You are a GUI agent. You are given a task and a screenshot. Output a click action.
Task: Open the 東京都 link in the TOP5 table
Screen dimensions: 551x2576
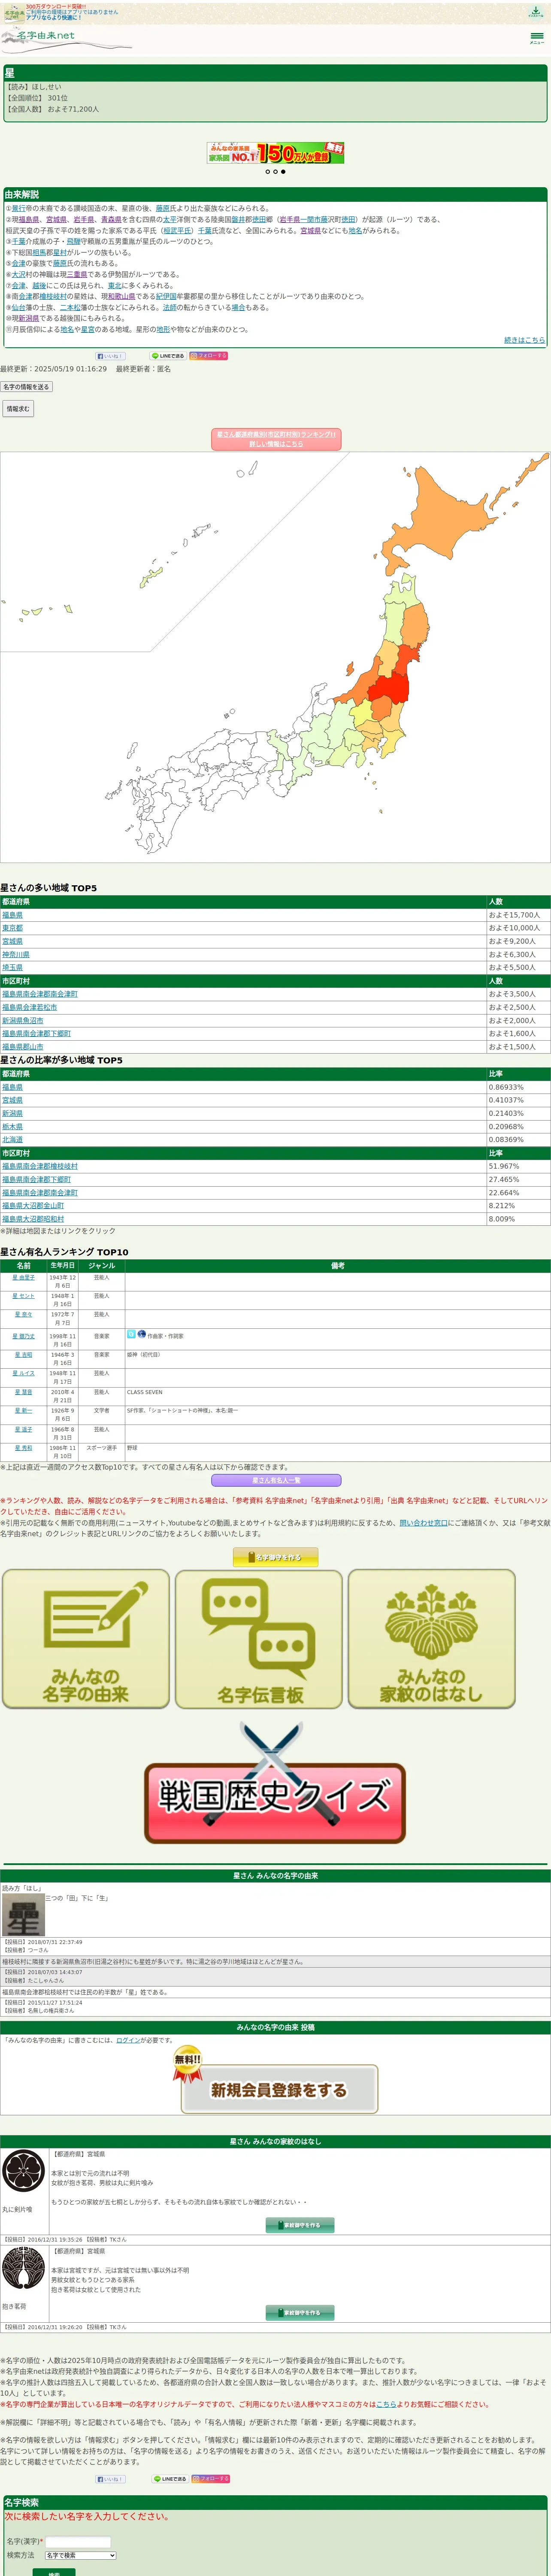[12, 928]
